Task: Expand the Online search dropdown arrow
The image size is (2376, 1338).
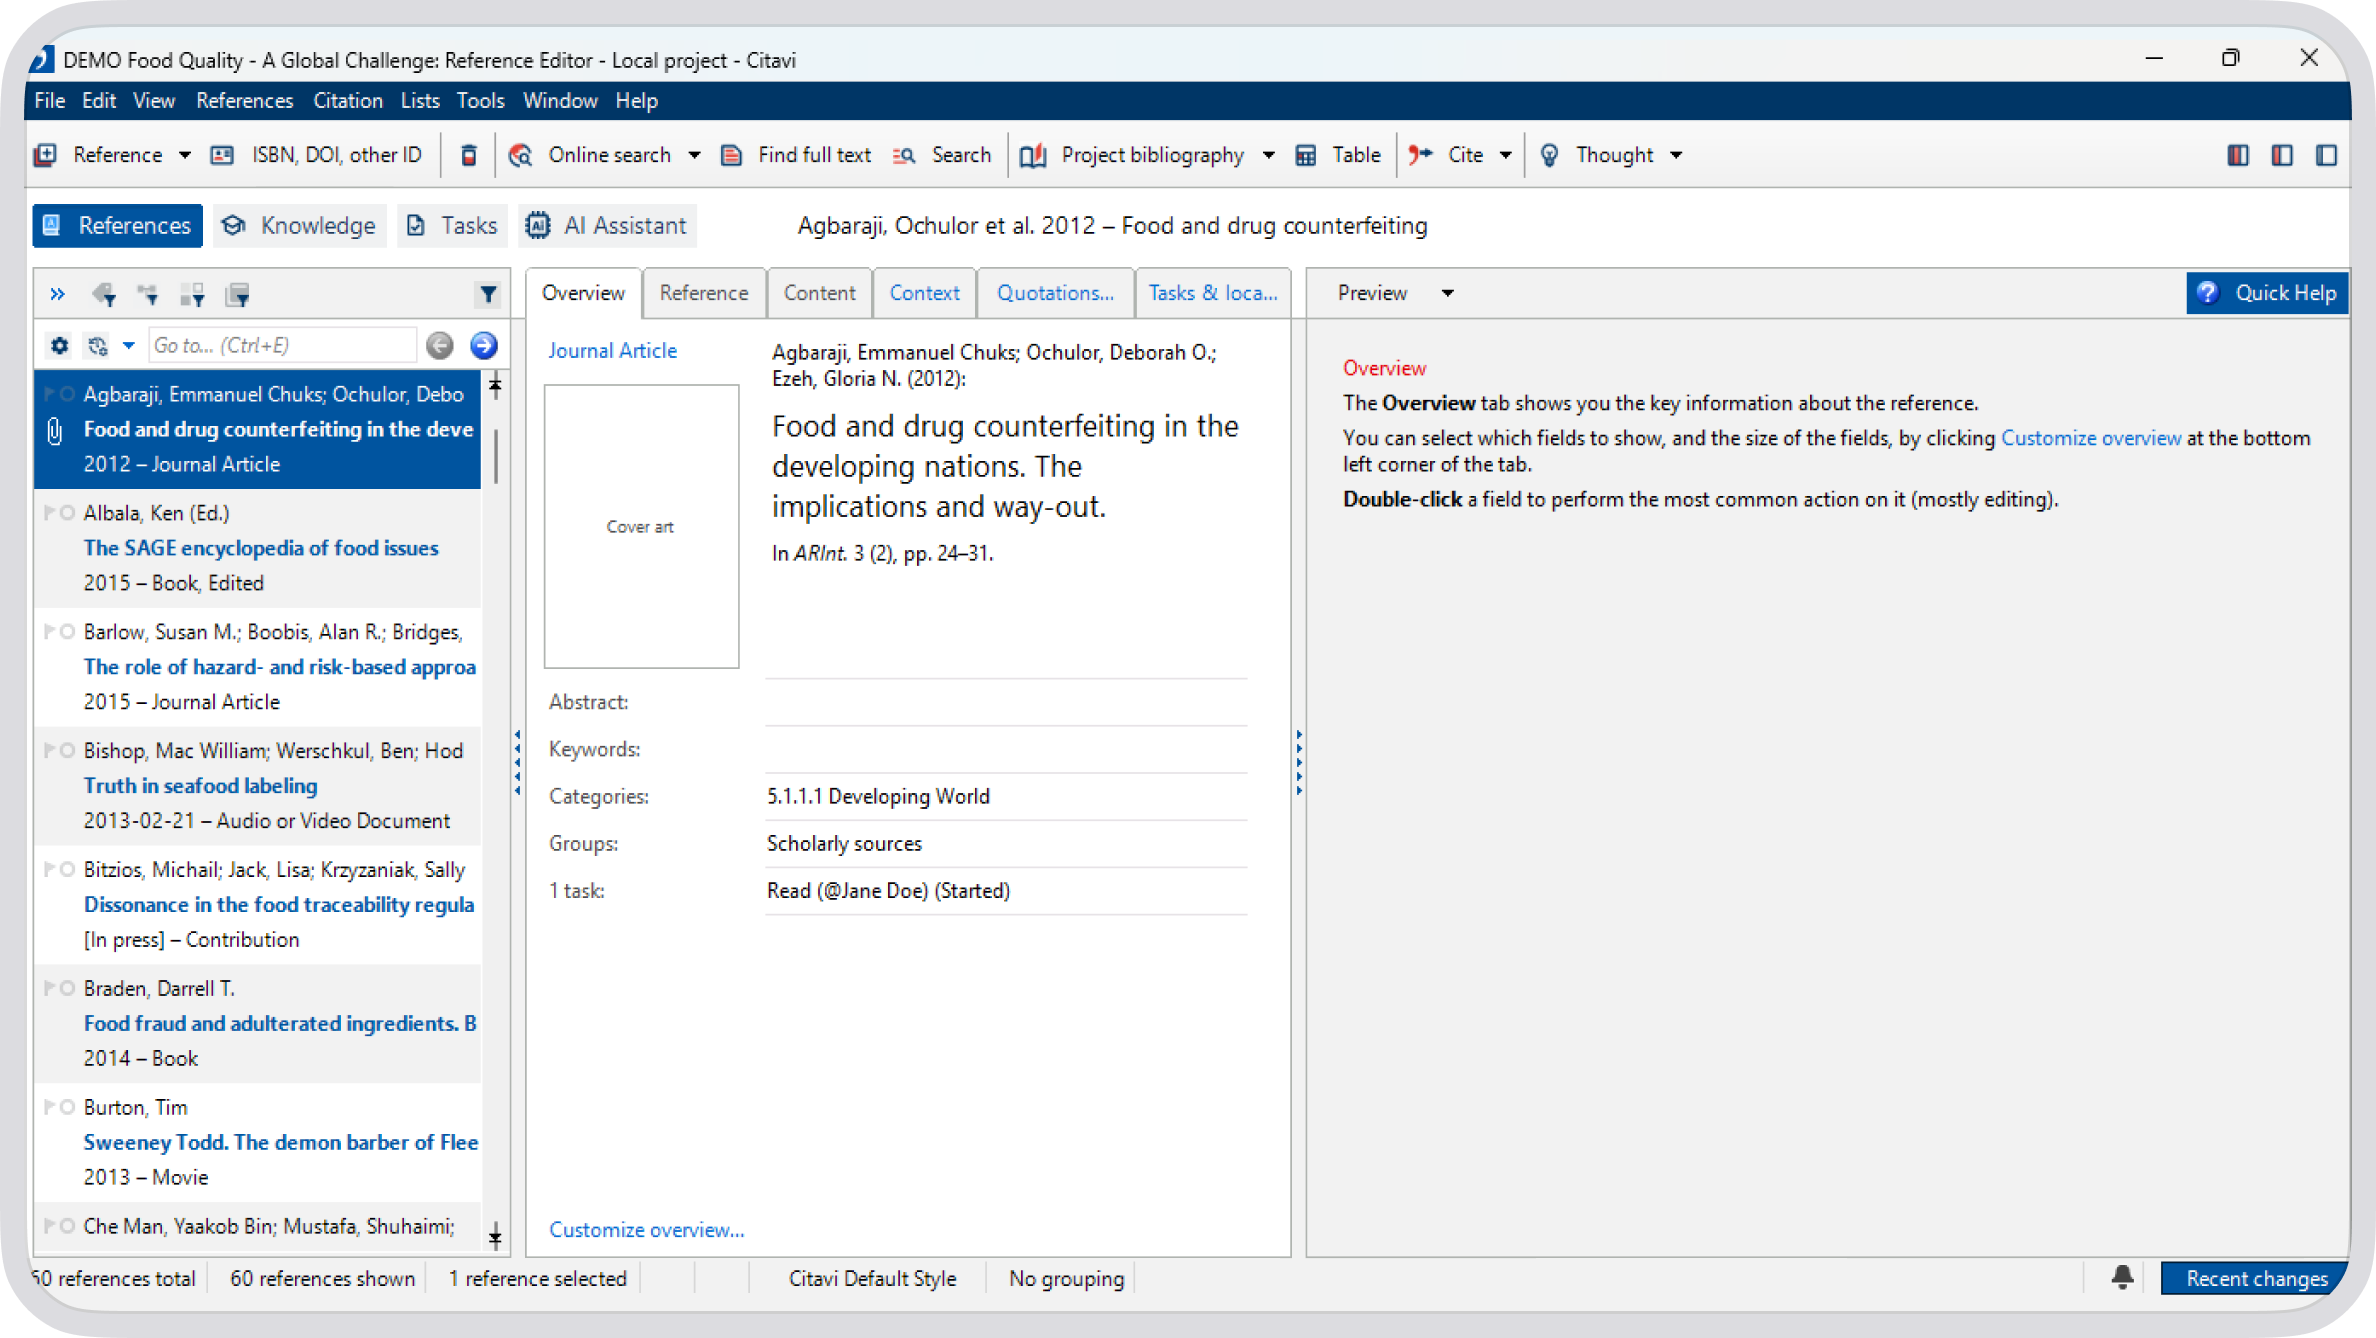Action: [x=694, y=155]
